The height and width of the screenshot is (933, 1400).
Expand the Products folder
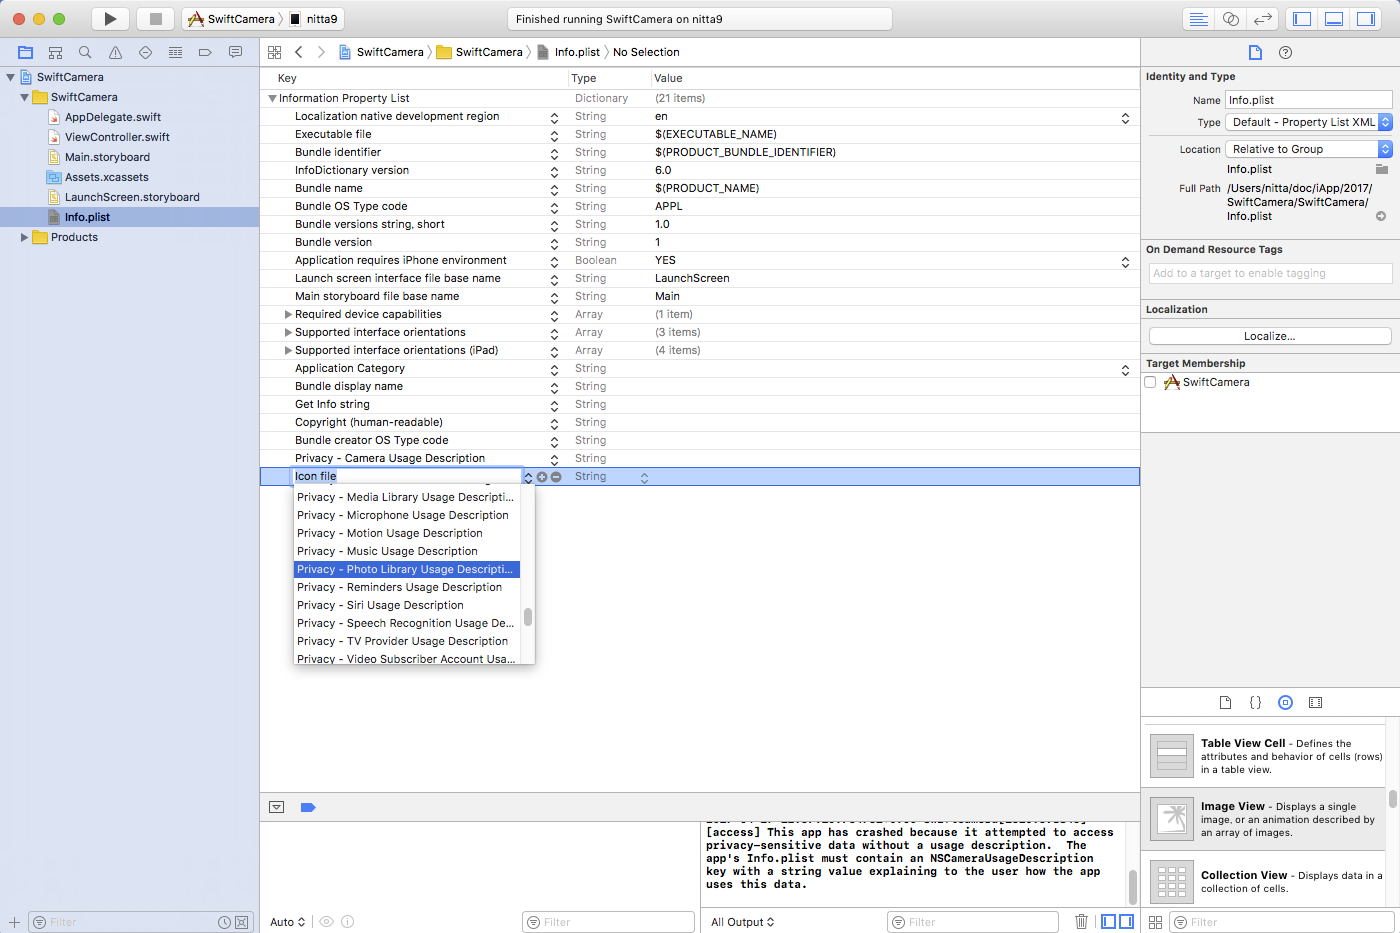click(x=24, y=237)
